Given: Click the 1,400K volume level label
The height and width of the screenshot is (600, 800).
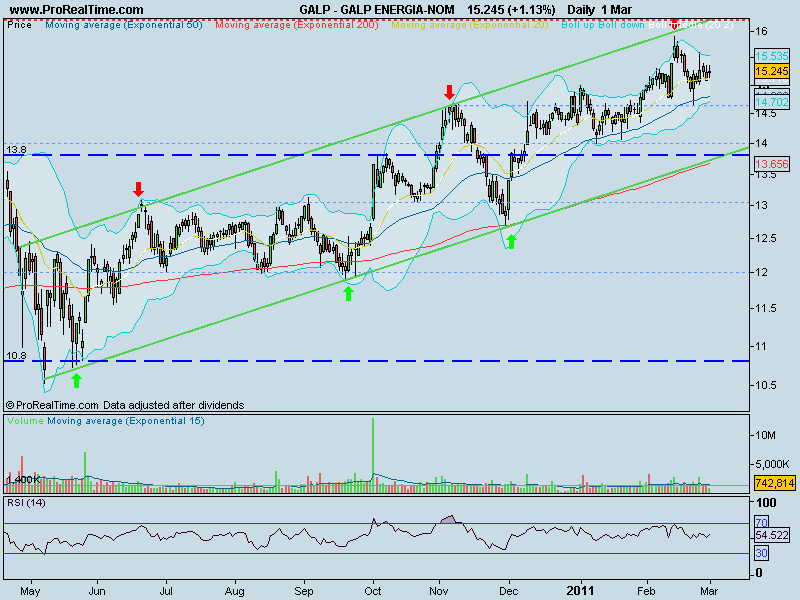Looking at the screenshot, I should tap(23, 480).
